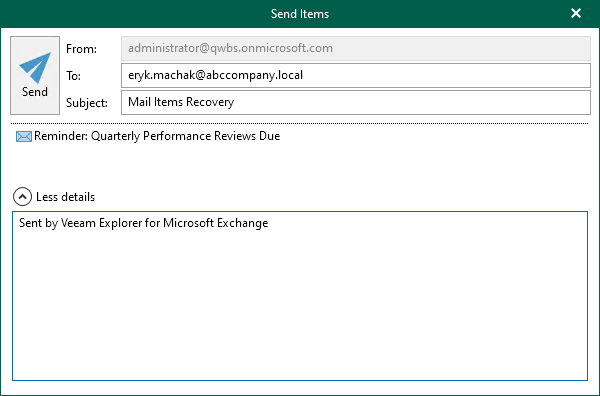Click the "To:" label
The image size is (600, 396).
[x=73, y=76]
